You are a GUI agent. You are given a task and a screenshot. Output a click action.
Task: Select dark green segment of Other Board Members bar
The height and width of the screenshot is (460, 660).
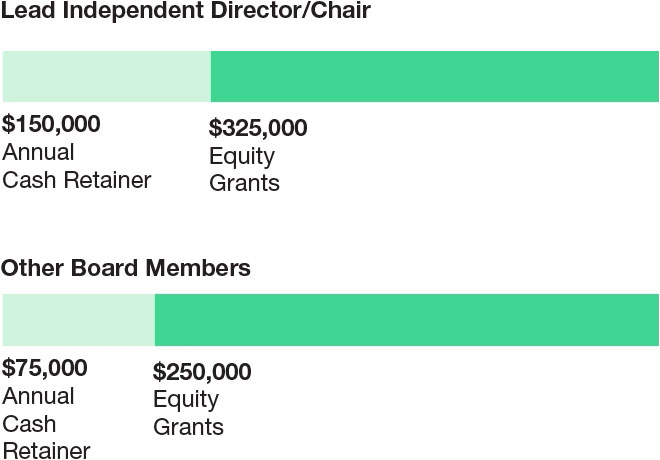(x=406, y=320)
